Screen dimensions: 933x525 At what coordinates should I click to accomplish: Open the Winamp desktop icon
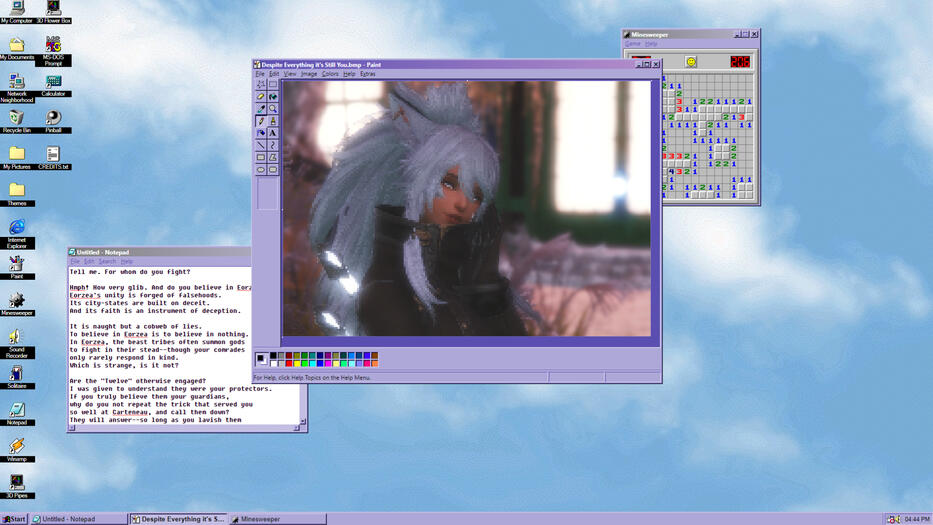pos(17,447)
